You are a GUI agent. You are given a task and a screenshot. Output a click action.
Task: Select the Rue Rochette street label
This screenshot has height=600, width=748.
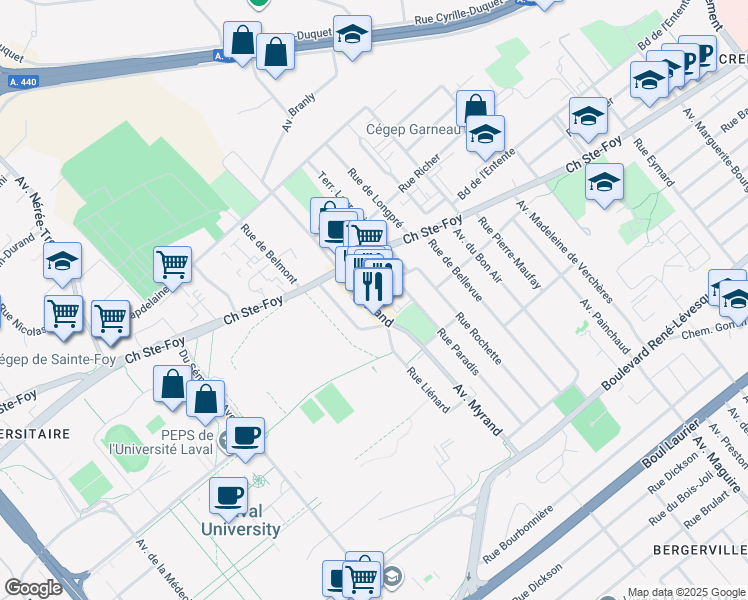[478, 339]
